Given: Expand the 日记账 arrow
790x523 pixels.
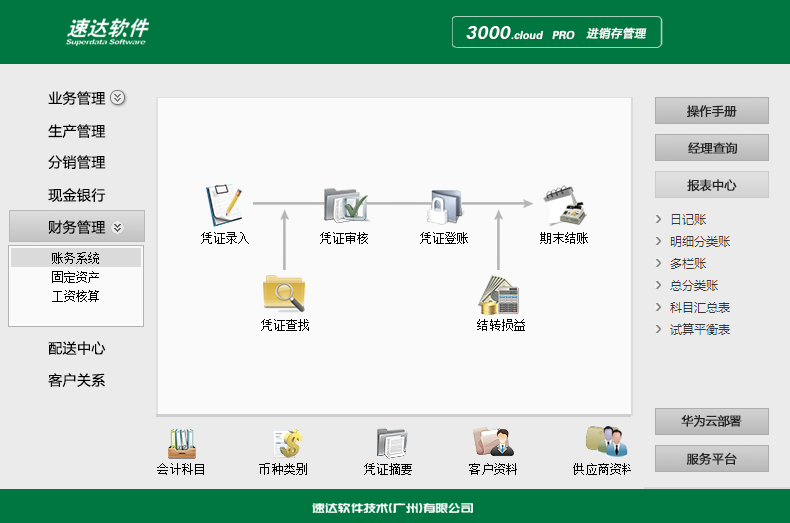Looking at the screenshot, I should (658, 219).
